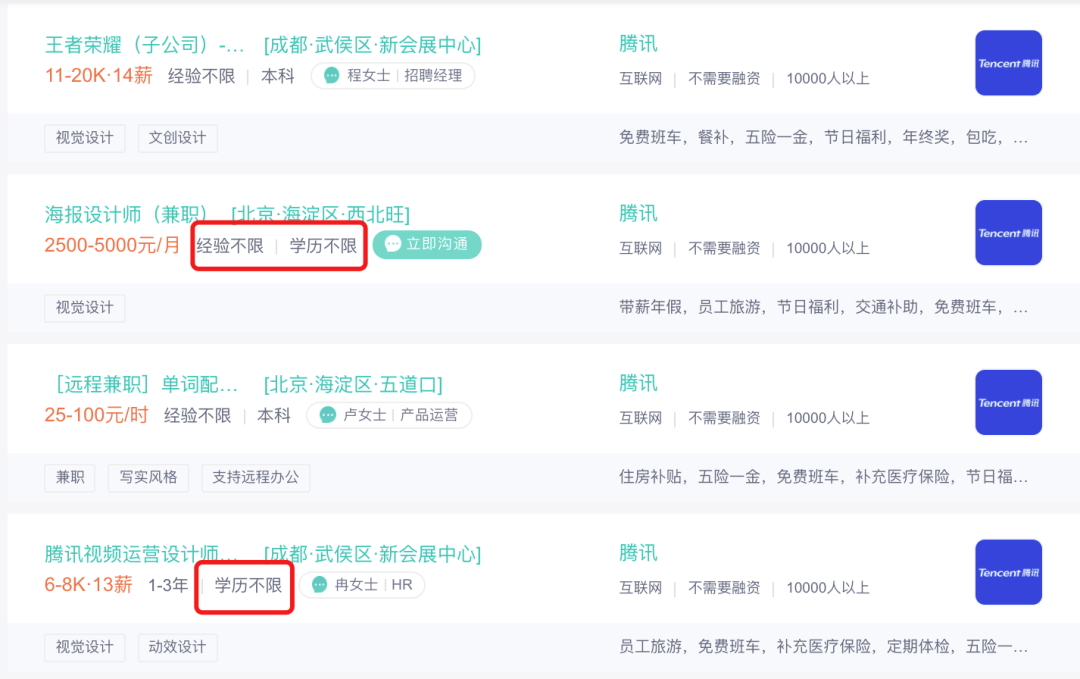Click Tencent logo of 王者荣耀 listing
Viewport: 1080px width, 679px height.
click(x=1008, y=63)
